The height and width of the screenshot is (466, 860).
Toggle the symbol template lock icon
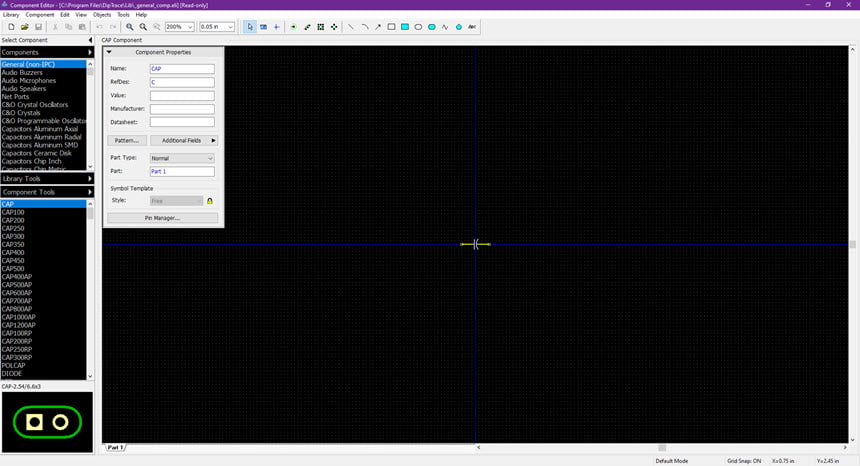tap(210, 201)
